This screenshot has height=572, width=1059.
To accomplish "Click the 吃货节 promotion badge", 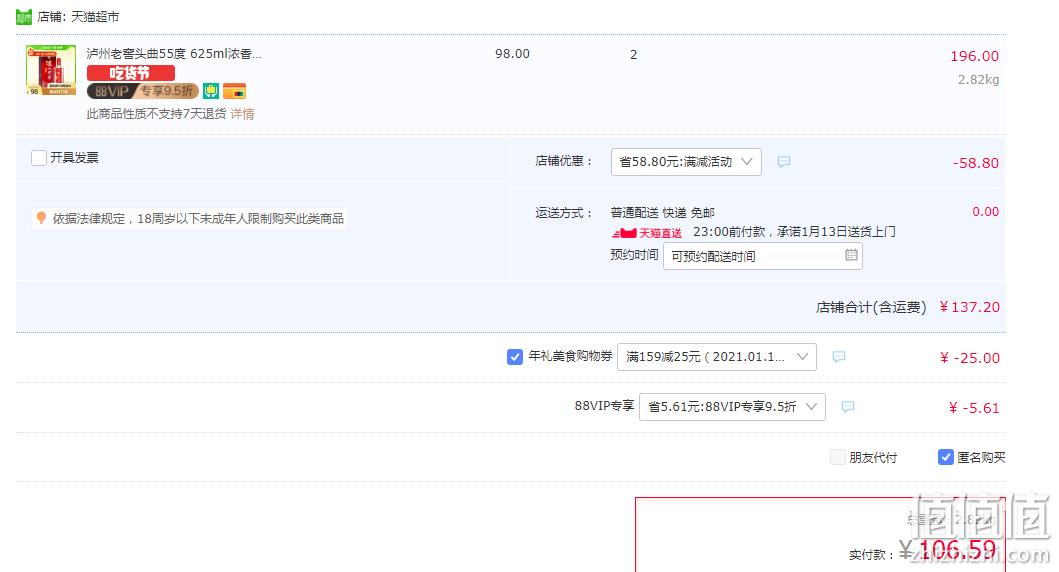I will click(131, 73).
